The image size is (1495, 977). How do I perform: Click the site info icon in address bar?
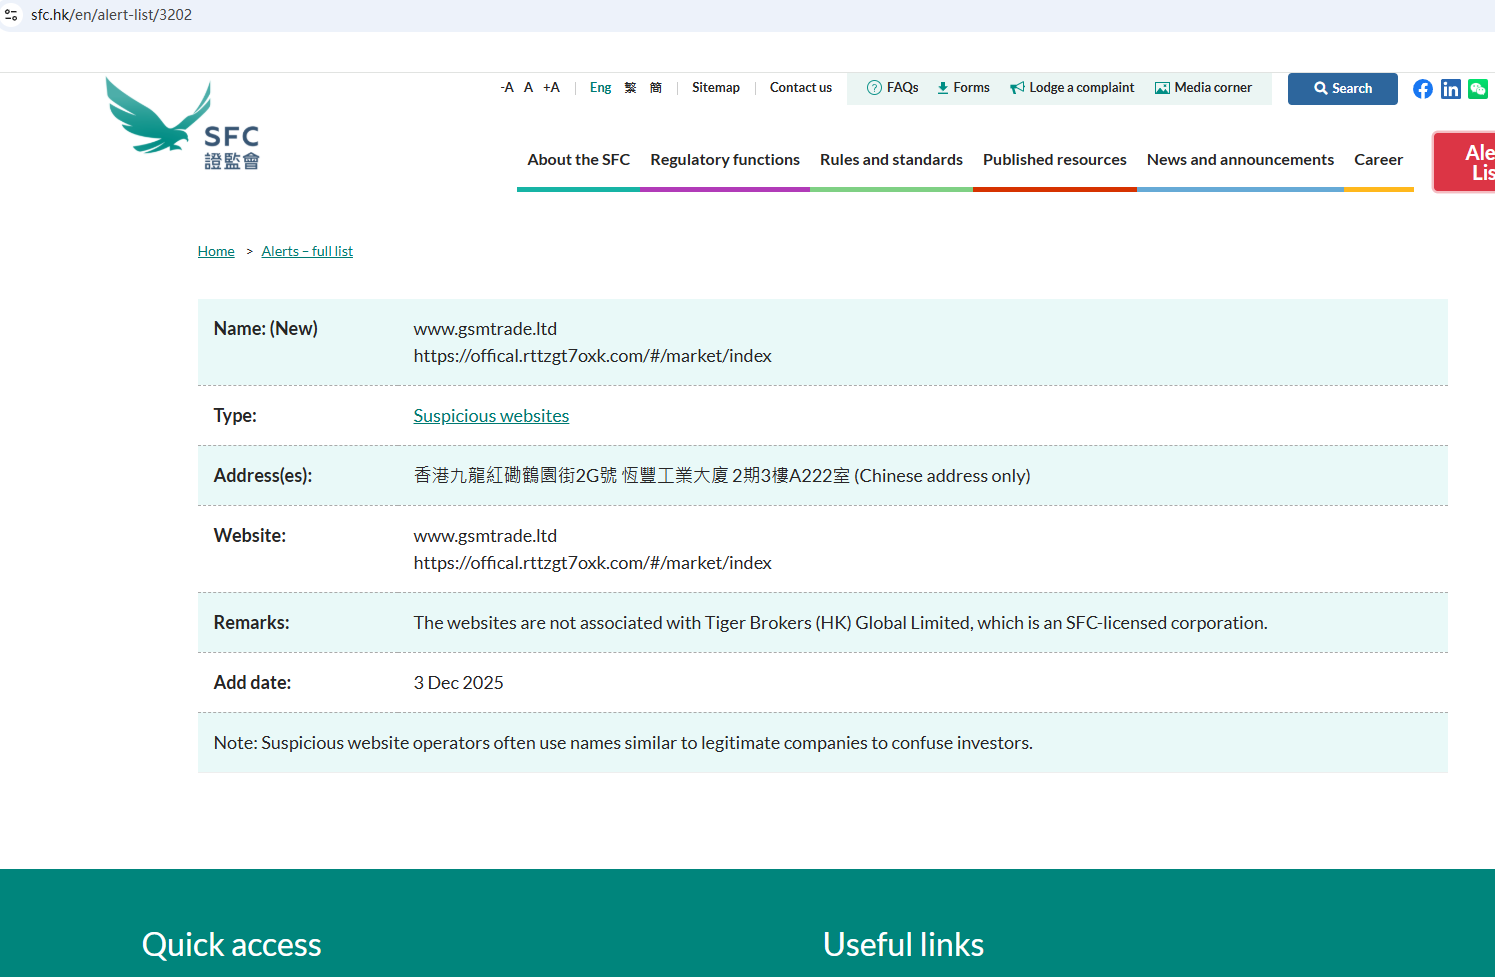click(12, 15)
